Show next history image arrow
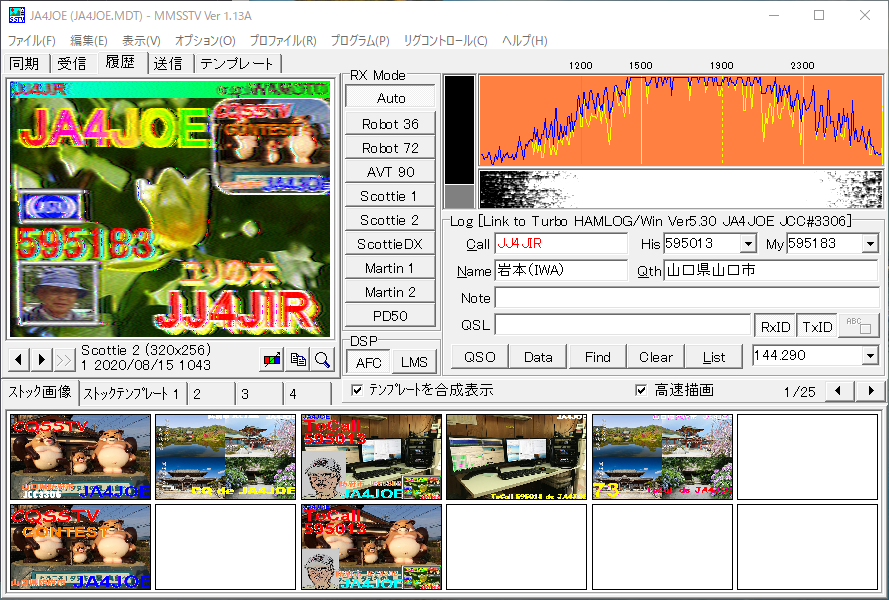The width and height of the screenshot is (889, 600). [41, 360]
